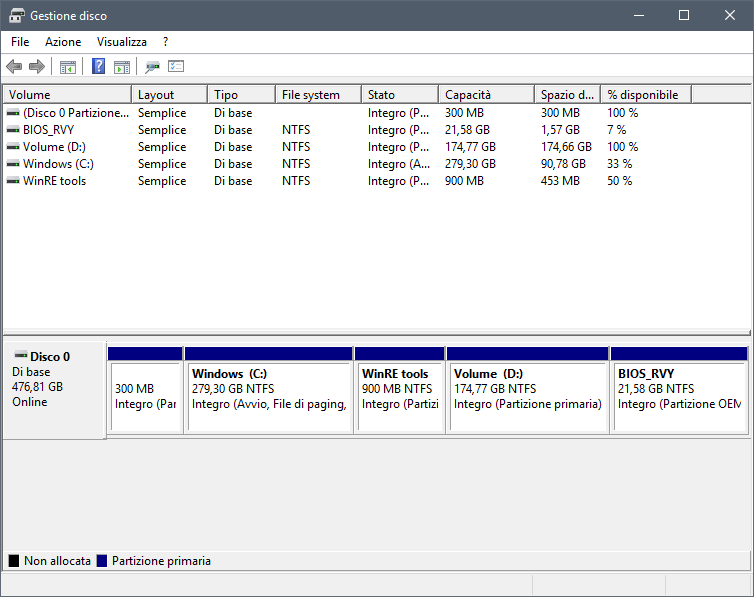Image resolution: width=754 pixels, height=597 pixels.
Task: Click the black Non allocata legend swatch
Action: click(14, 560)
